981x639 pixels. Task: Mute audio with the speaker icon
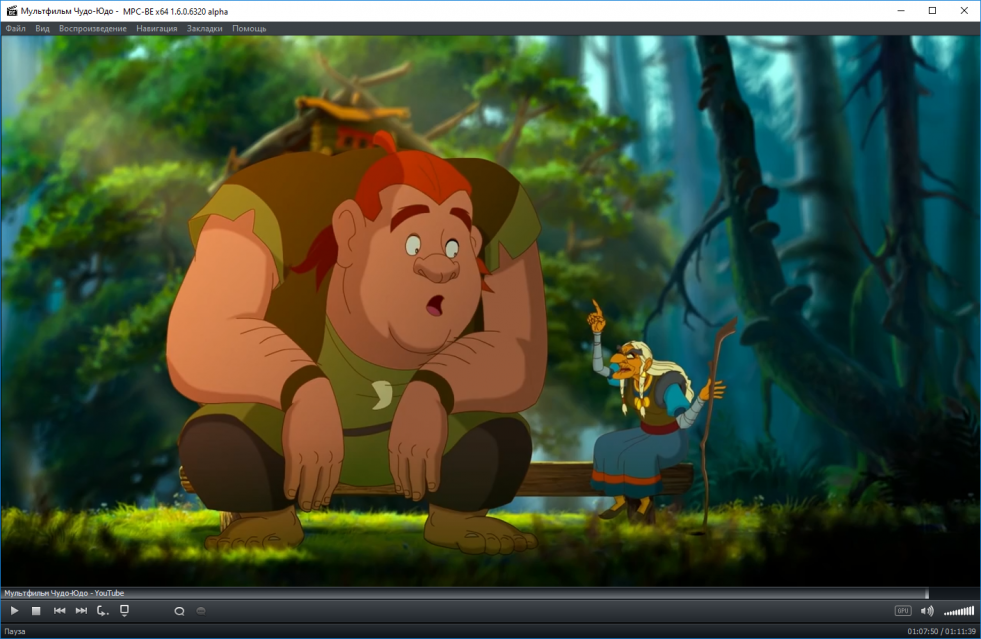927,610
